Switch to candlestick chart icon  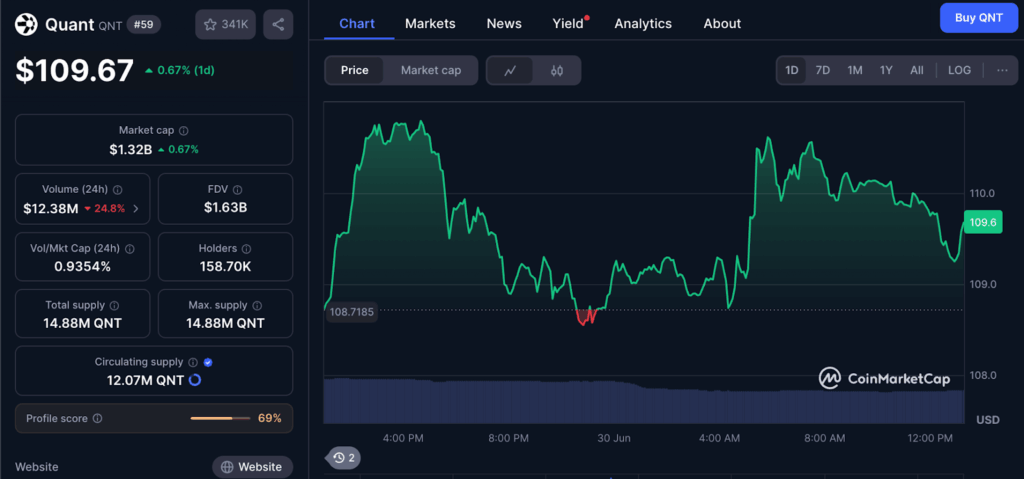pyautogui.click(x=557, y=70)
